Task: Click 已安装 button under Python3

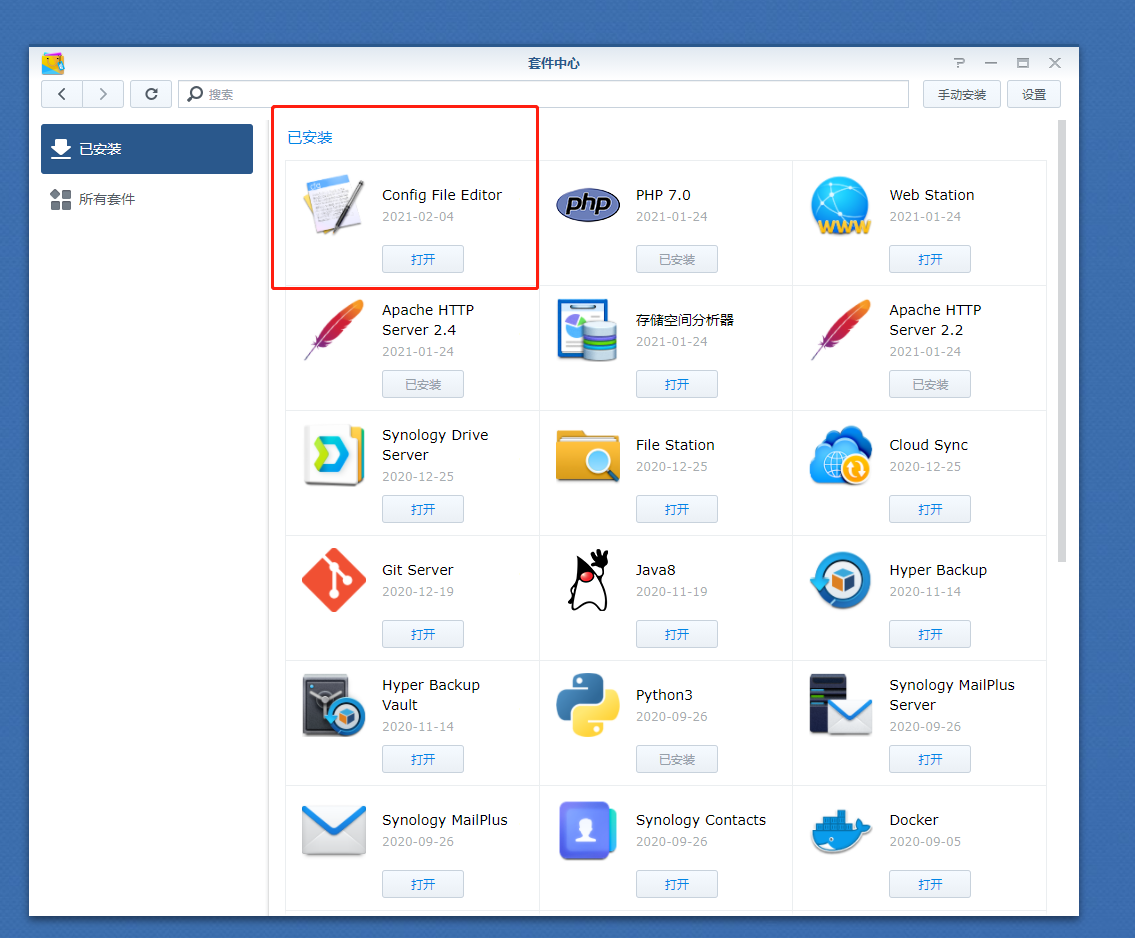Action: click(677, 759)
